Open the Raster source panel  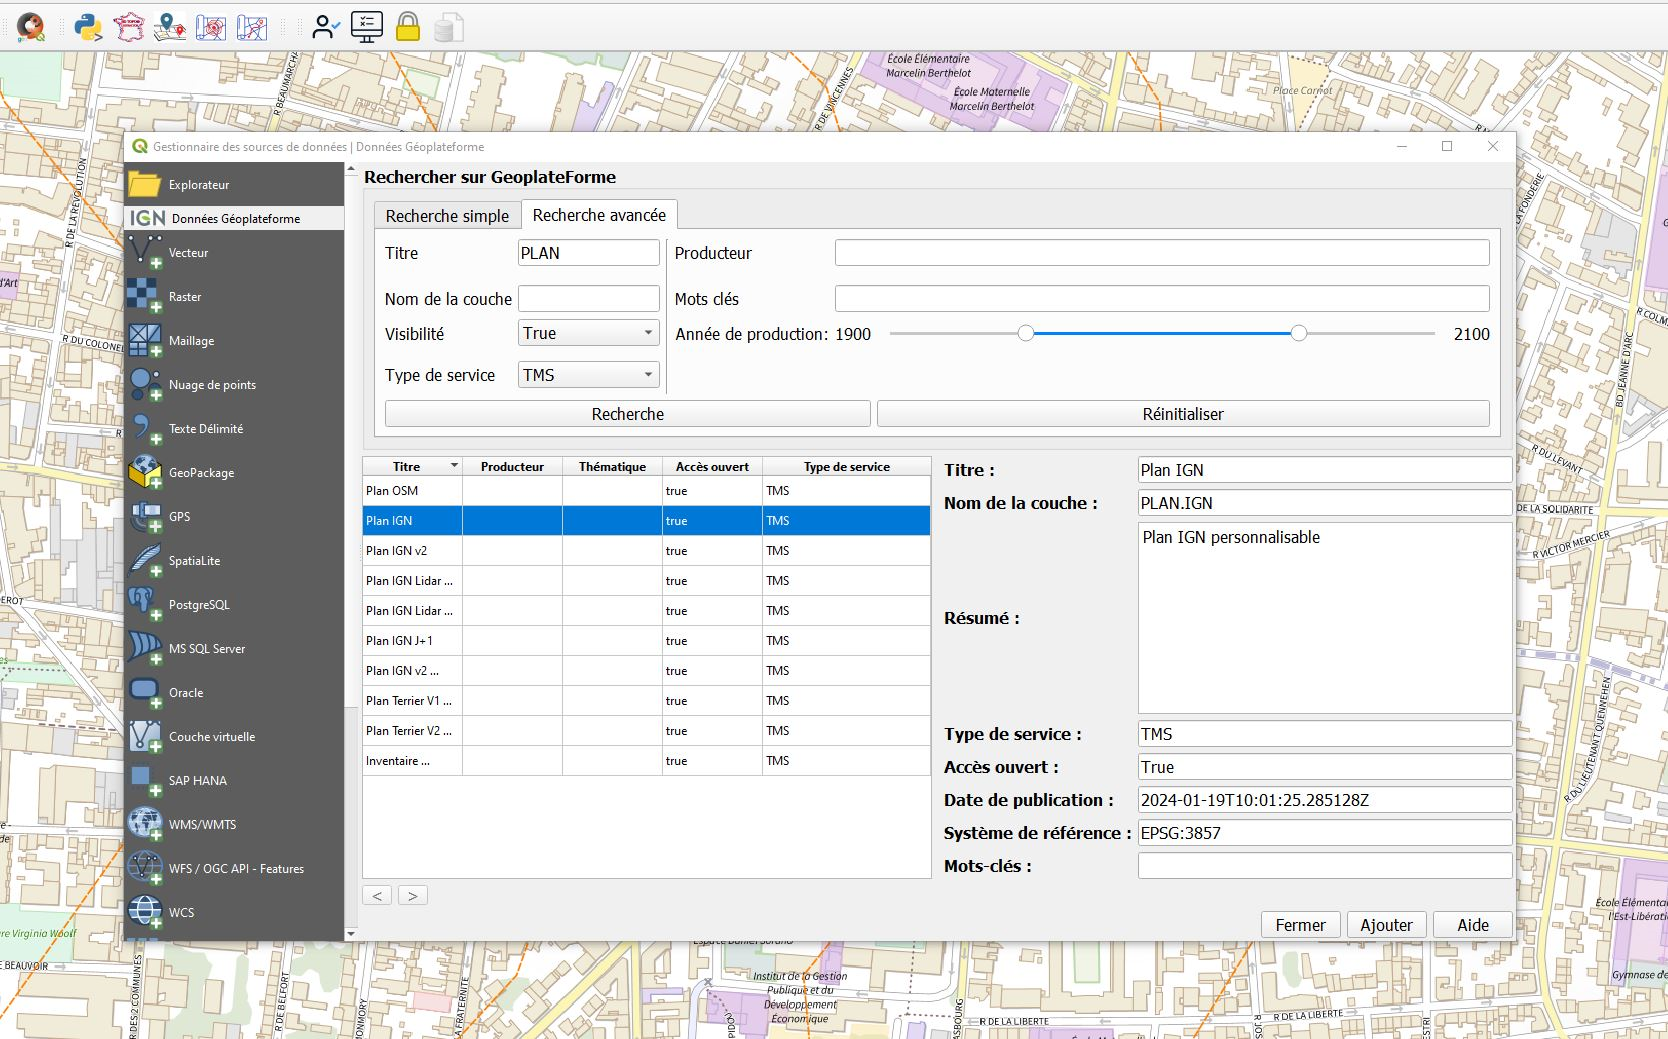pyautogui.click(x=185, y=297)
